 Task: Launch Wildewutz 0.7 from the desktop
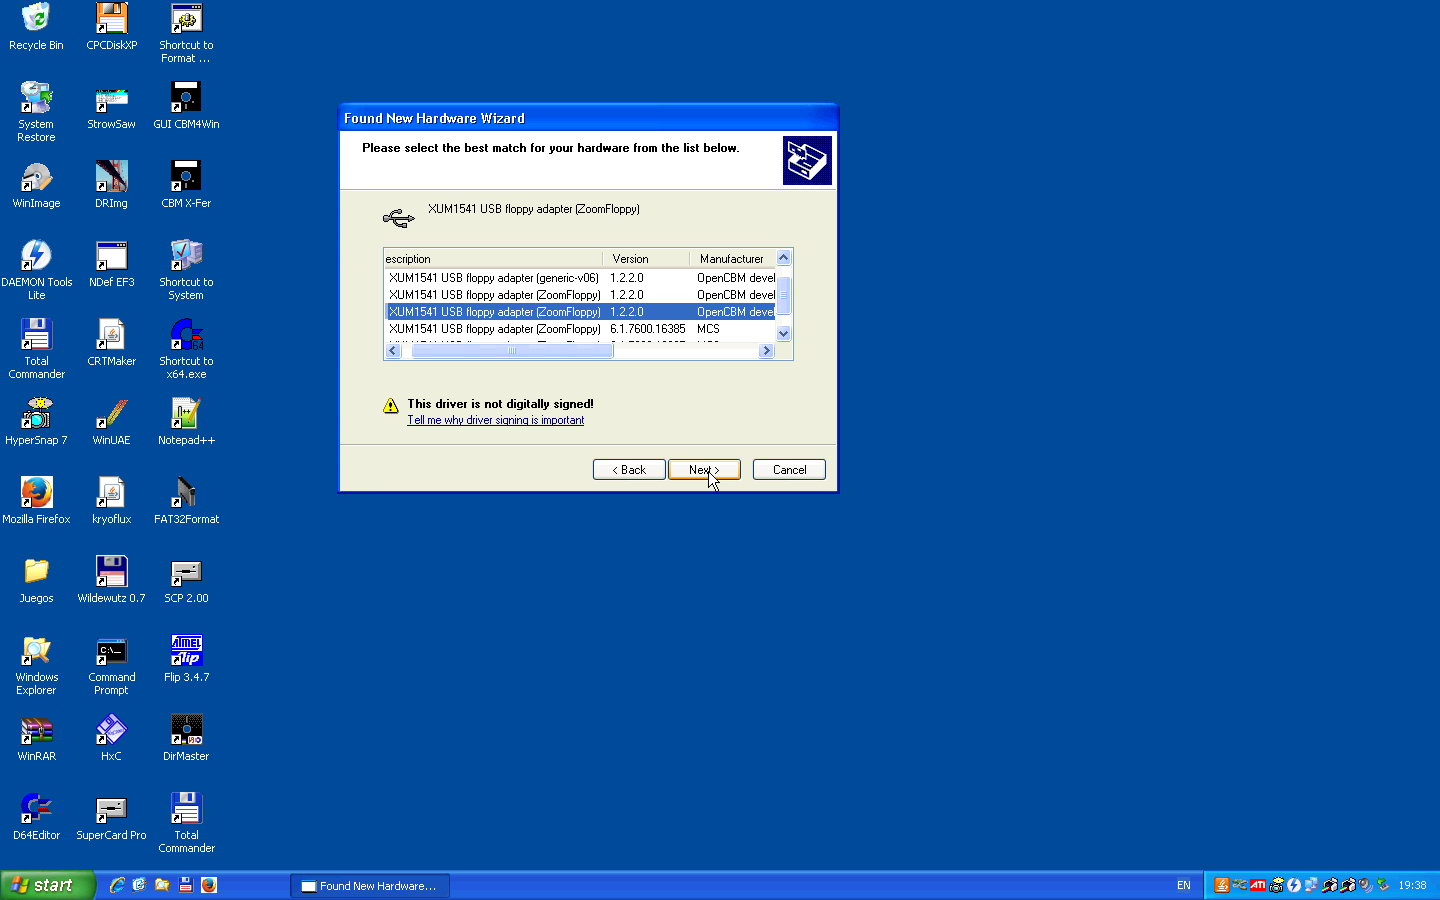(111, 580)
